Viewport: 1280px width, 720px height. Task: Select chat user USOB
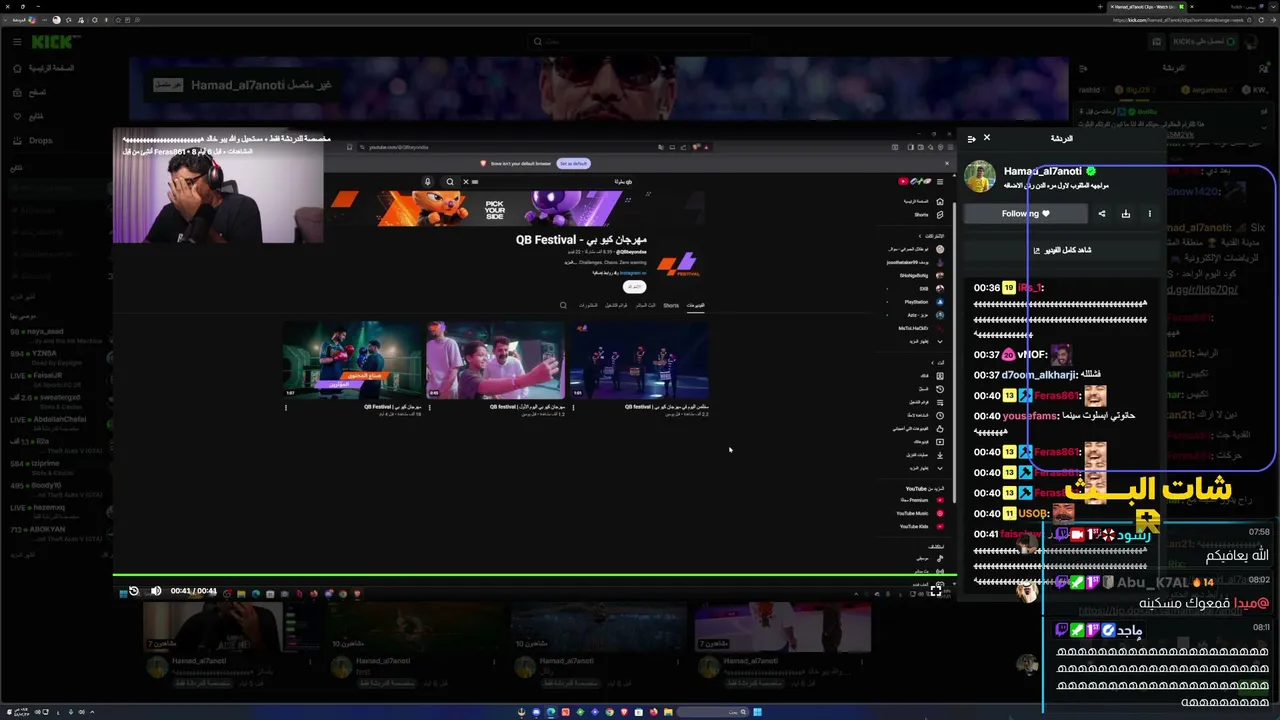[x=1032, y=514]
